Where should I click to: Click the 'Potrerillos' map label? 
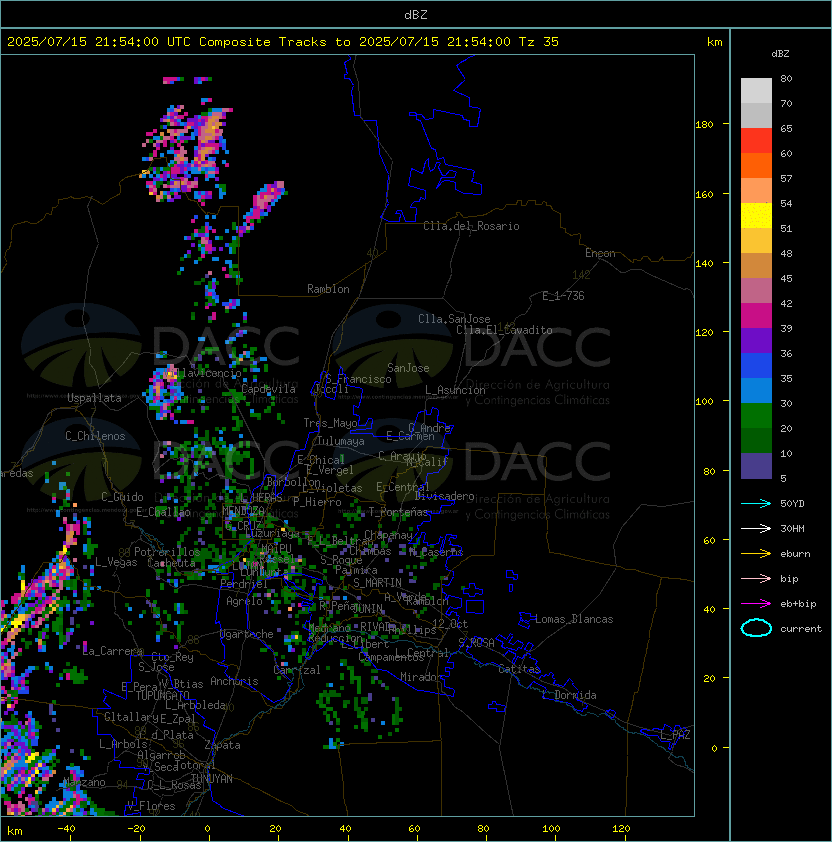point(167,551)
